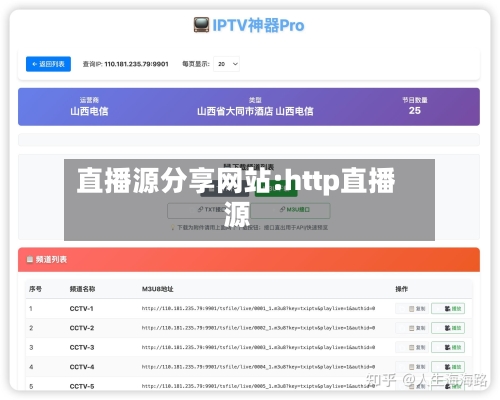Click the 节目数量 value 25

[415, 111]
